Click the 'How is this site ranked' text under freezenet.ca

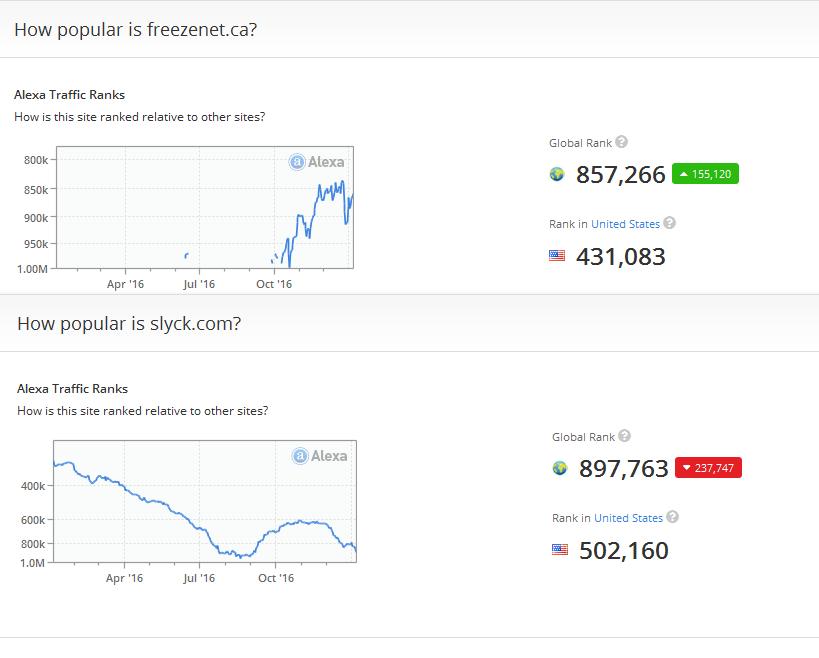pyautogui.click(x=139, y=117)
